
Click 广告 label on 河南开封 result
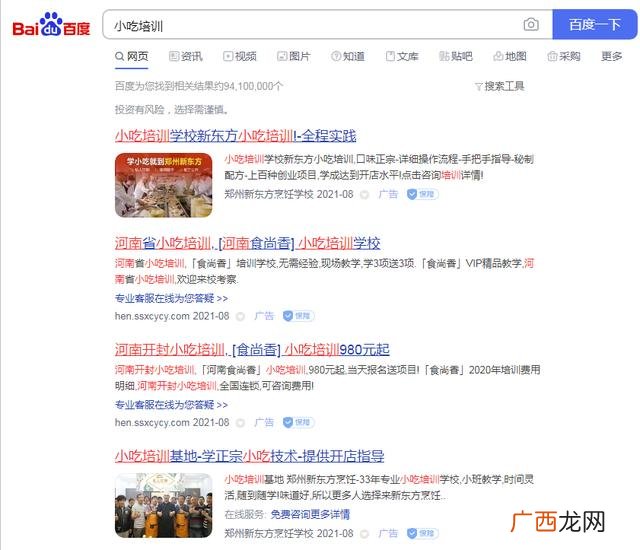(x=264, y=422)
